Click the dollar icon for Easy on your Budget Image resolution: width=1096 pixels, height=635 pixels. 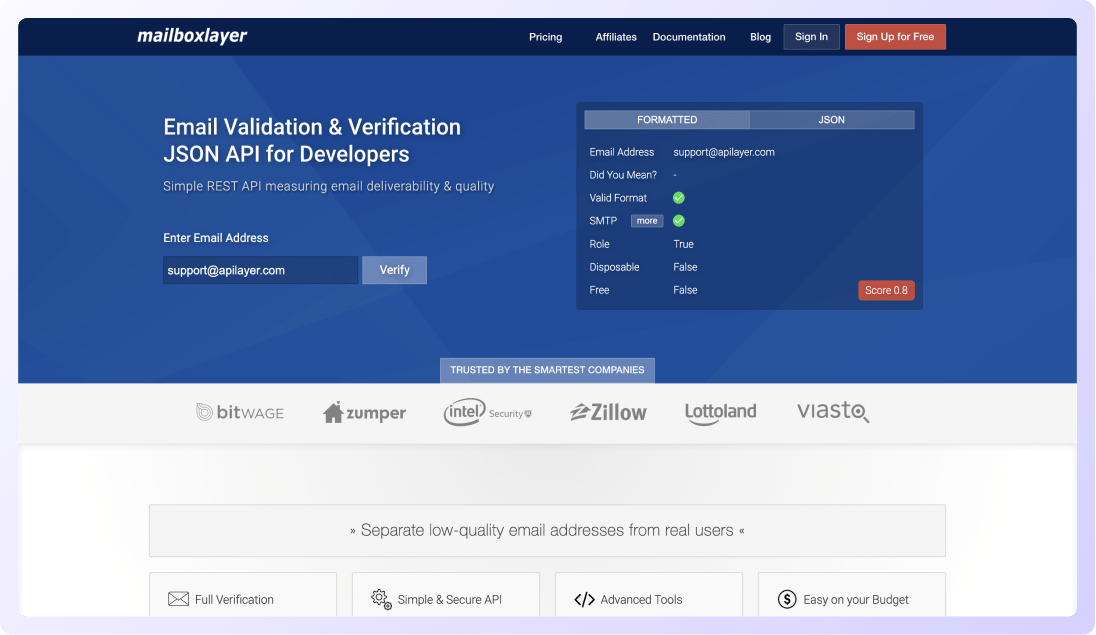(x=787, y=600)
